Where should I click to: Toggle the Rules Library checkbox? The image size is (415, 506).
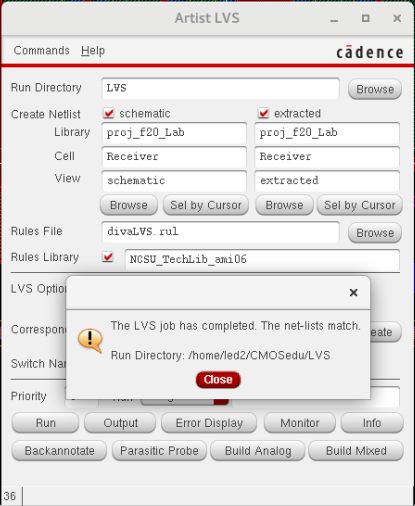(108, 257)
